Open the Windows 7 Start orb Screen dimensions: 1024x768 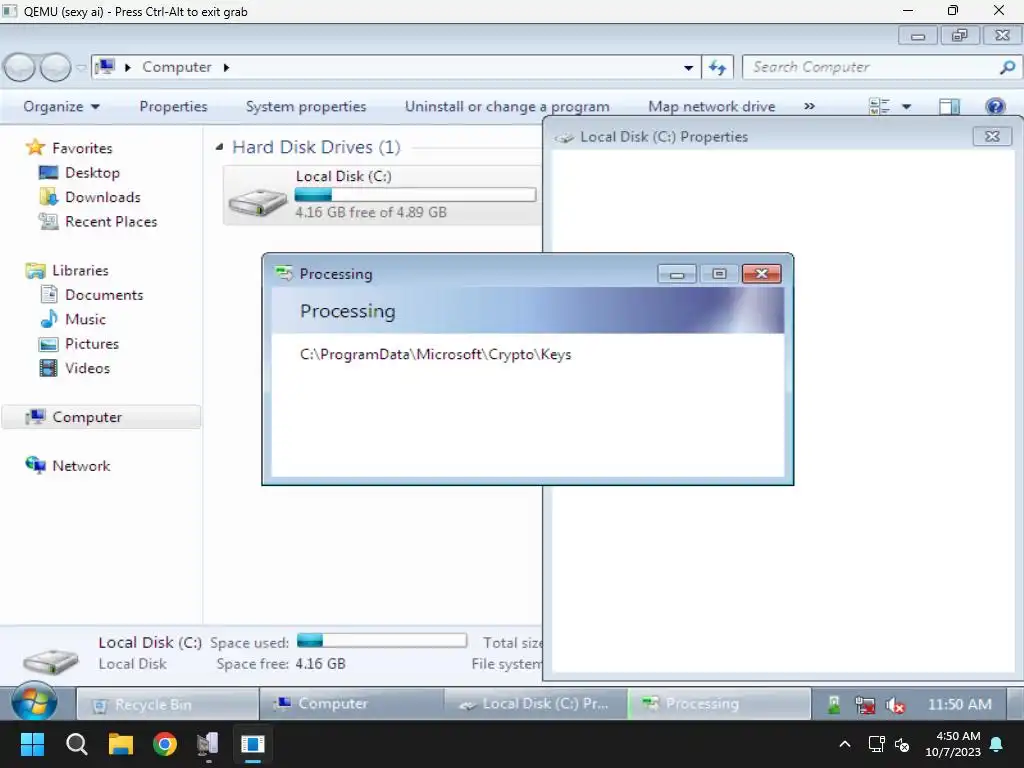pos(34,703)
